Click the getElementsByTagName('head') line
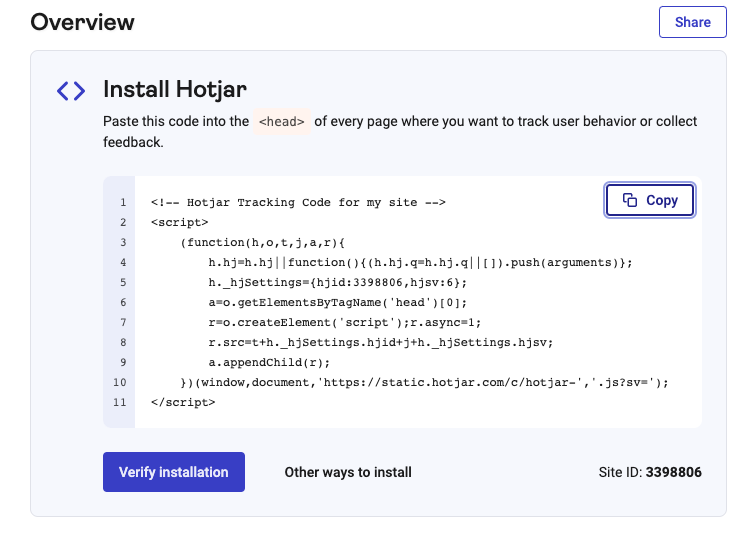The image size is (741, 539). tap(337, 302)
